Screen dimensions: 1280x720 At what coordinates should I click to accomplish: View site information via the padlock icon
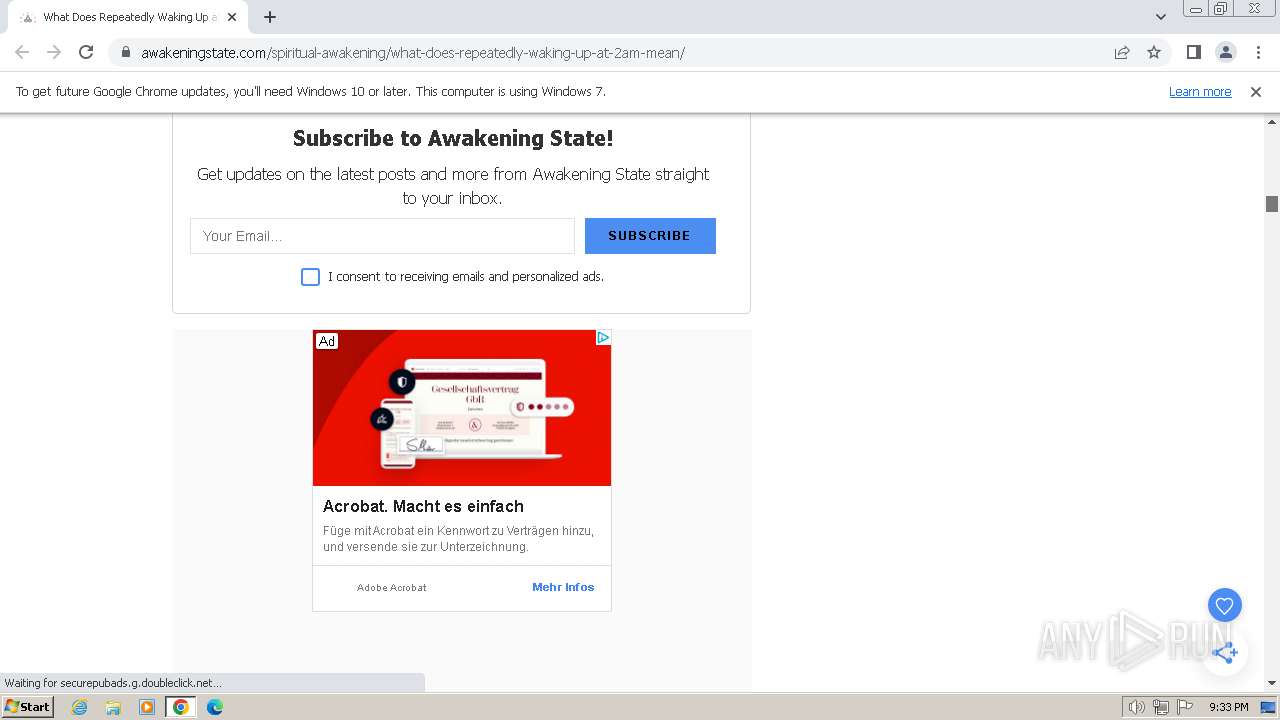(125, 53)
